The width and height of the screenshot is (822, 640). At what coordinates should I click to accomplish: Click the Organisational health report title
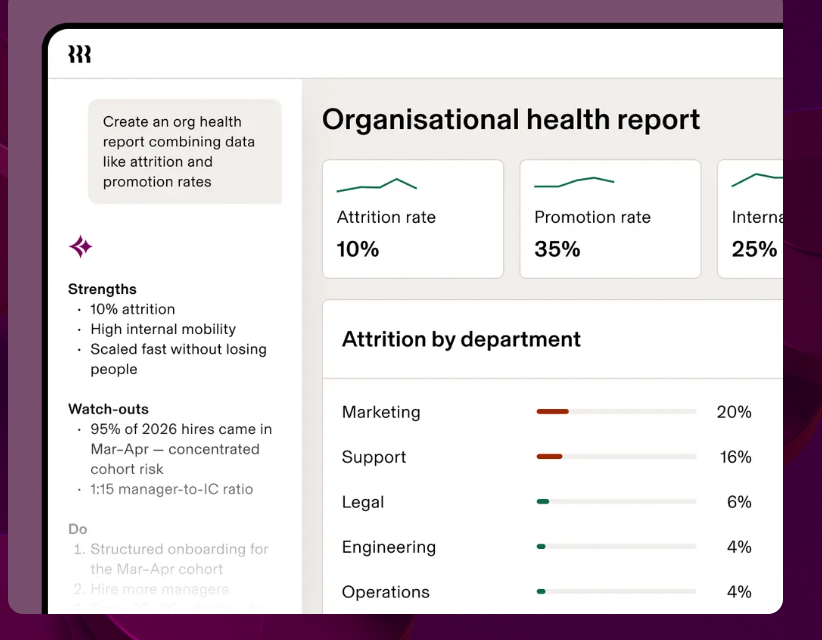click(x=511, y=120)
